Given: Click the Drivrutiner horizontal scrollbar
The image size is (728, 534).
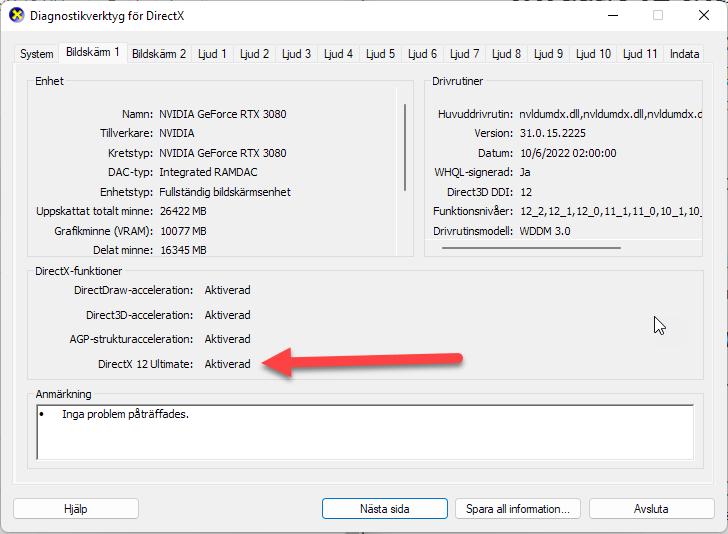Looking at the screenshot, I should pyautogui.click(x=530, y=247).
